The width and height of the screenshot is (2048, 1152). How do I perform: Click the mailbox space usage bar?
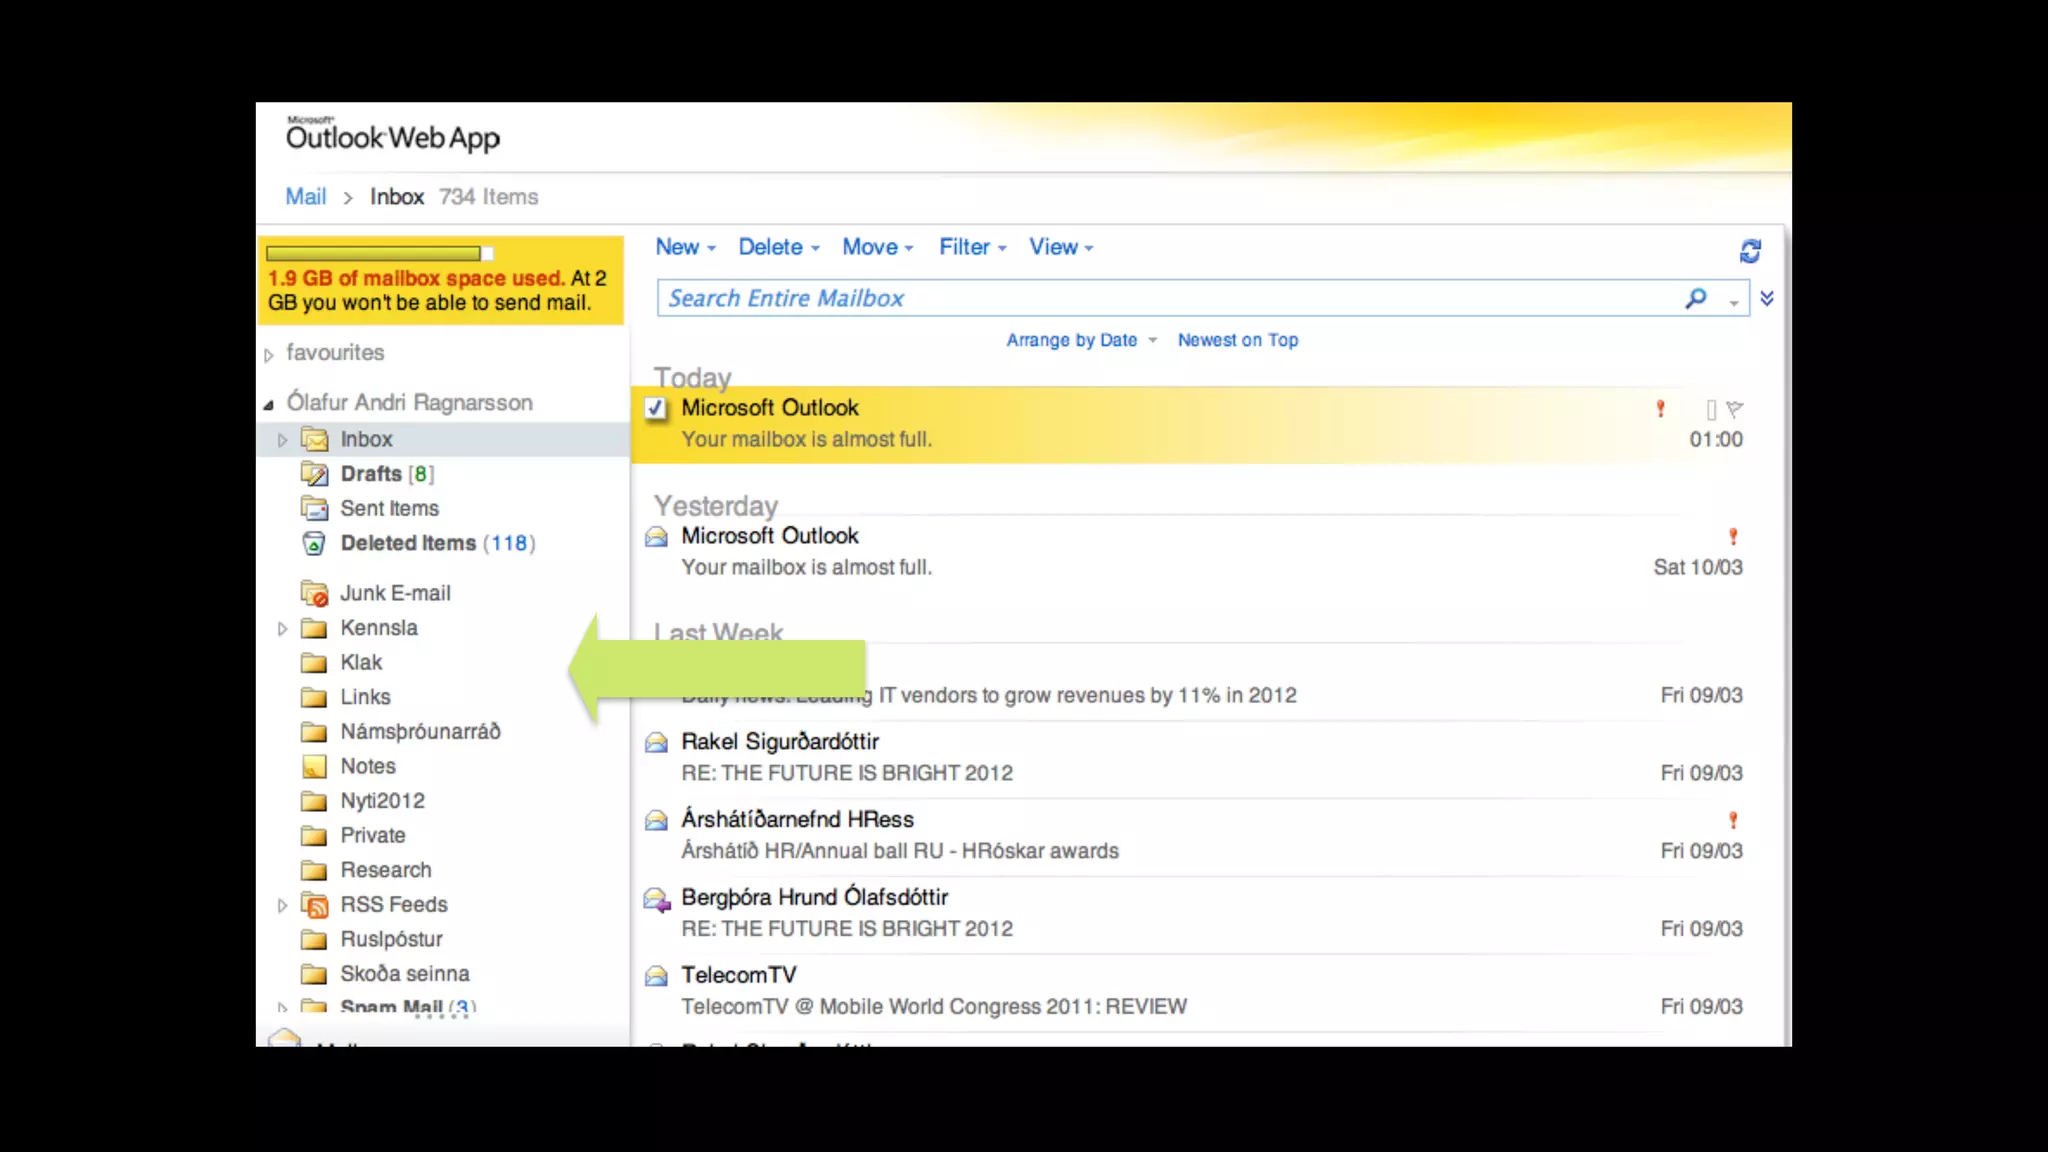click(x=376, y=254)
